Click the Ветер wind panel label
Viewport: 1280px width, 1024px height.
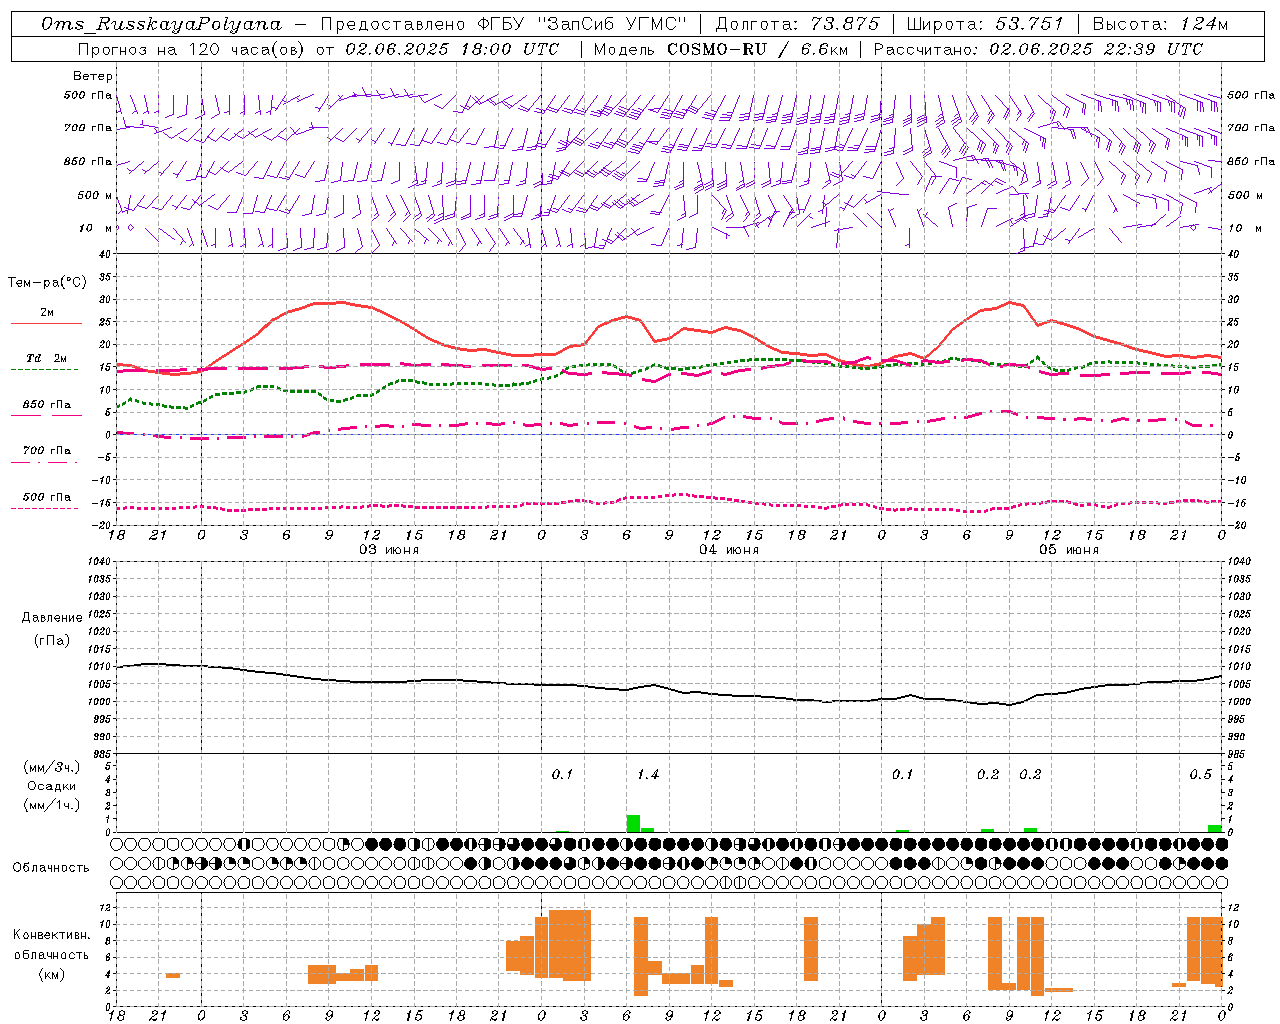[x=92, y=76]
